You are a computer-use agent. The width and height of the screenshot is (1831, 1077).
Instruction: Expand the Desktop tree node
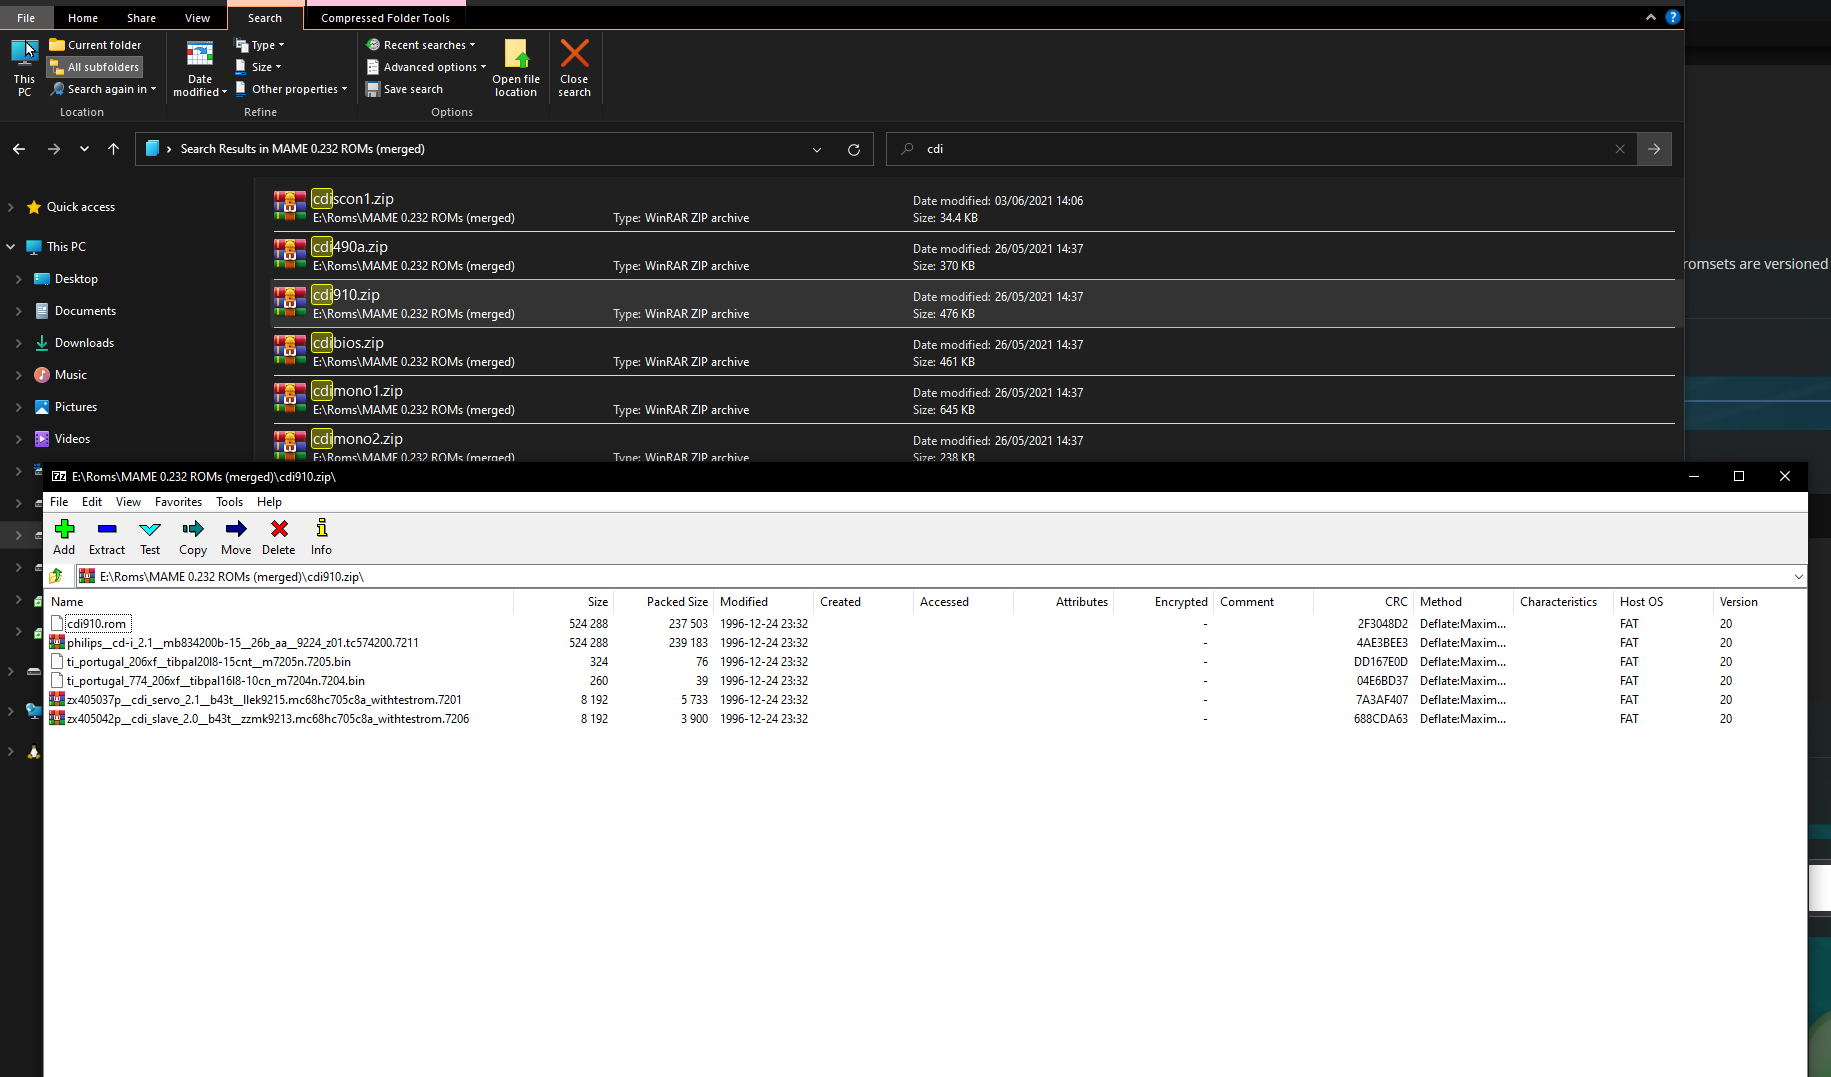coord(18,279)
